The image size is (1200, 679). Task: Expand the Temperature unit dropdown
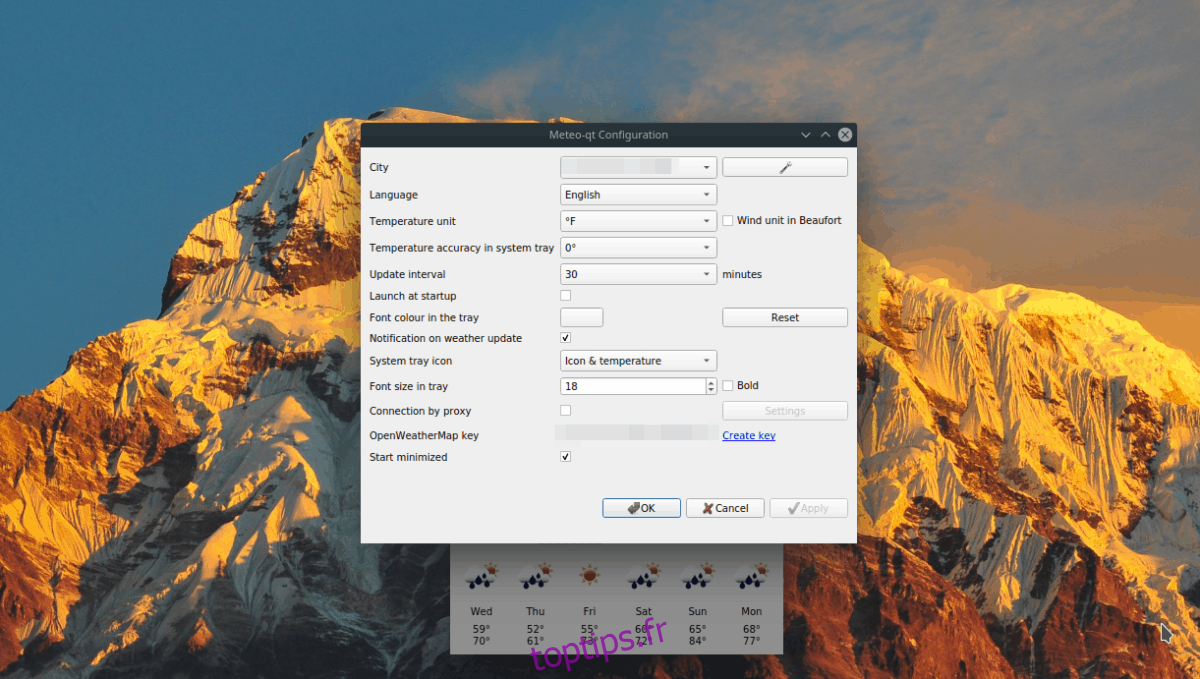coord(638,221)
